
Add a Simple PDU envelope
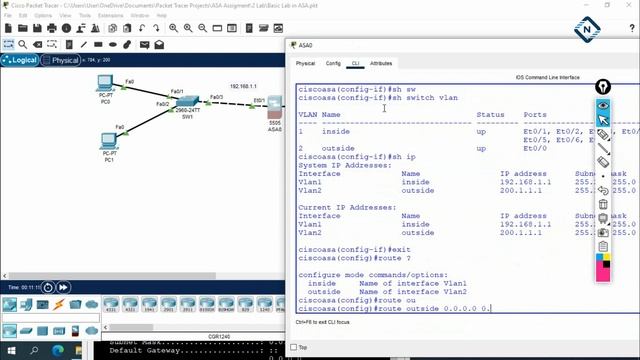(144, 44)
